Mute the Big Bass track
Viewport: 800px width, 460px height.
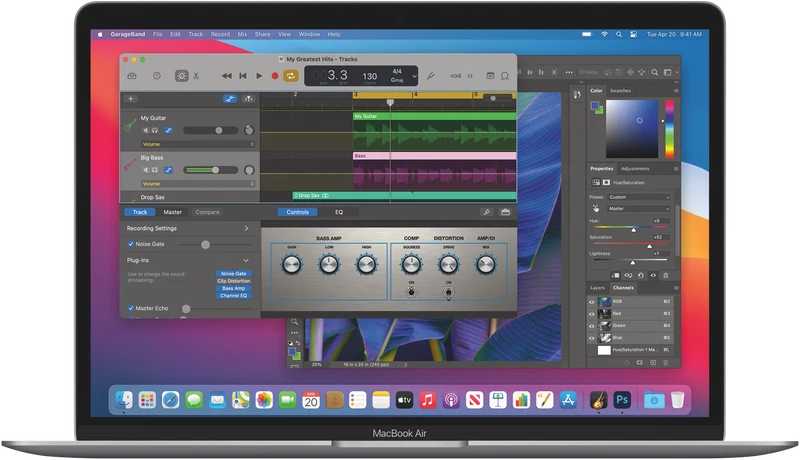coord(145,170)
